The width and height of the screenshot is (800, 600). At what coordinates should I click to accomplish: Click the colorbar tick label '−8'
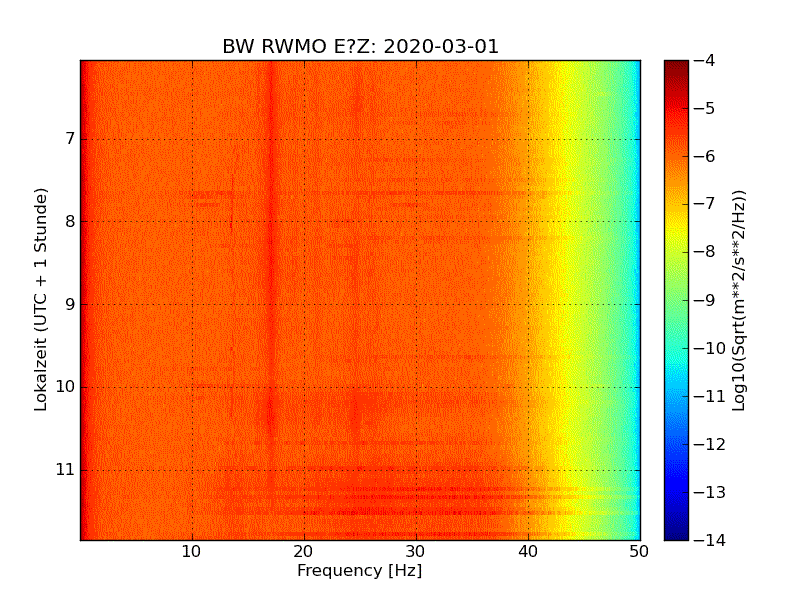click(705, 252)
